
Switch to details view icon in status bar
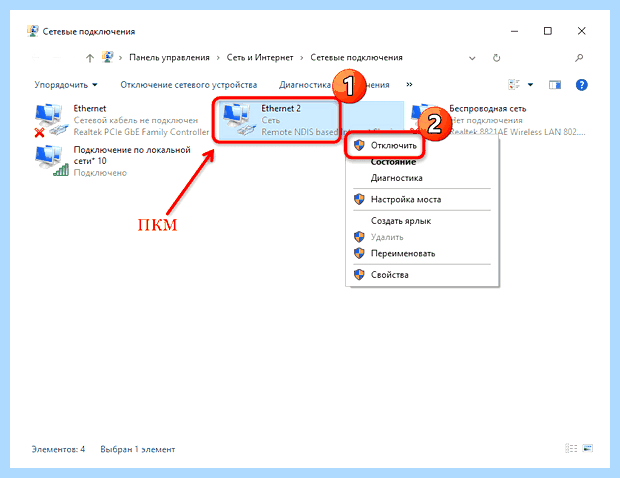(571, 448)
